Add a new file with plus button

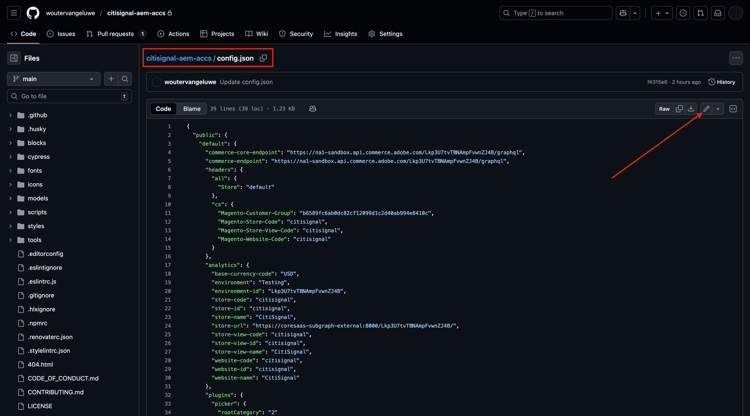(x=111, y=79)
